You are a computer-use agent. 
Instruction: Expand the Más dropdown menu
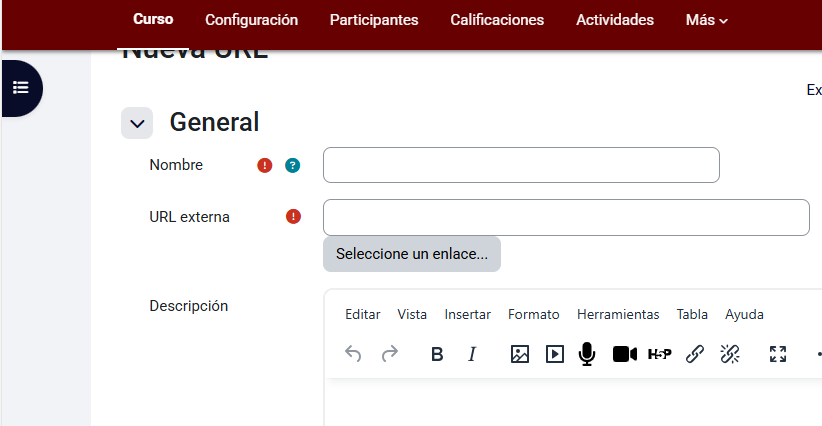pyautogui.click(x=706, y=20)
